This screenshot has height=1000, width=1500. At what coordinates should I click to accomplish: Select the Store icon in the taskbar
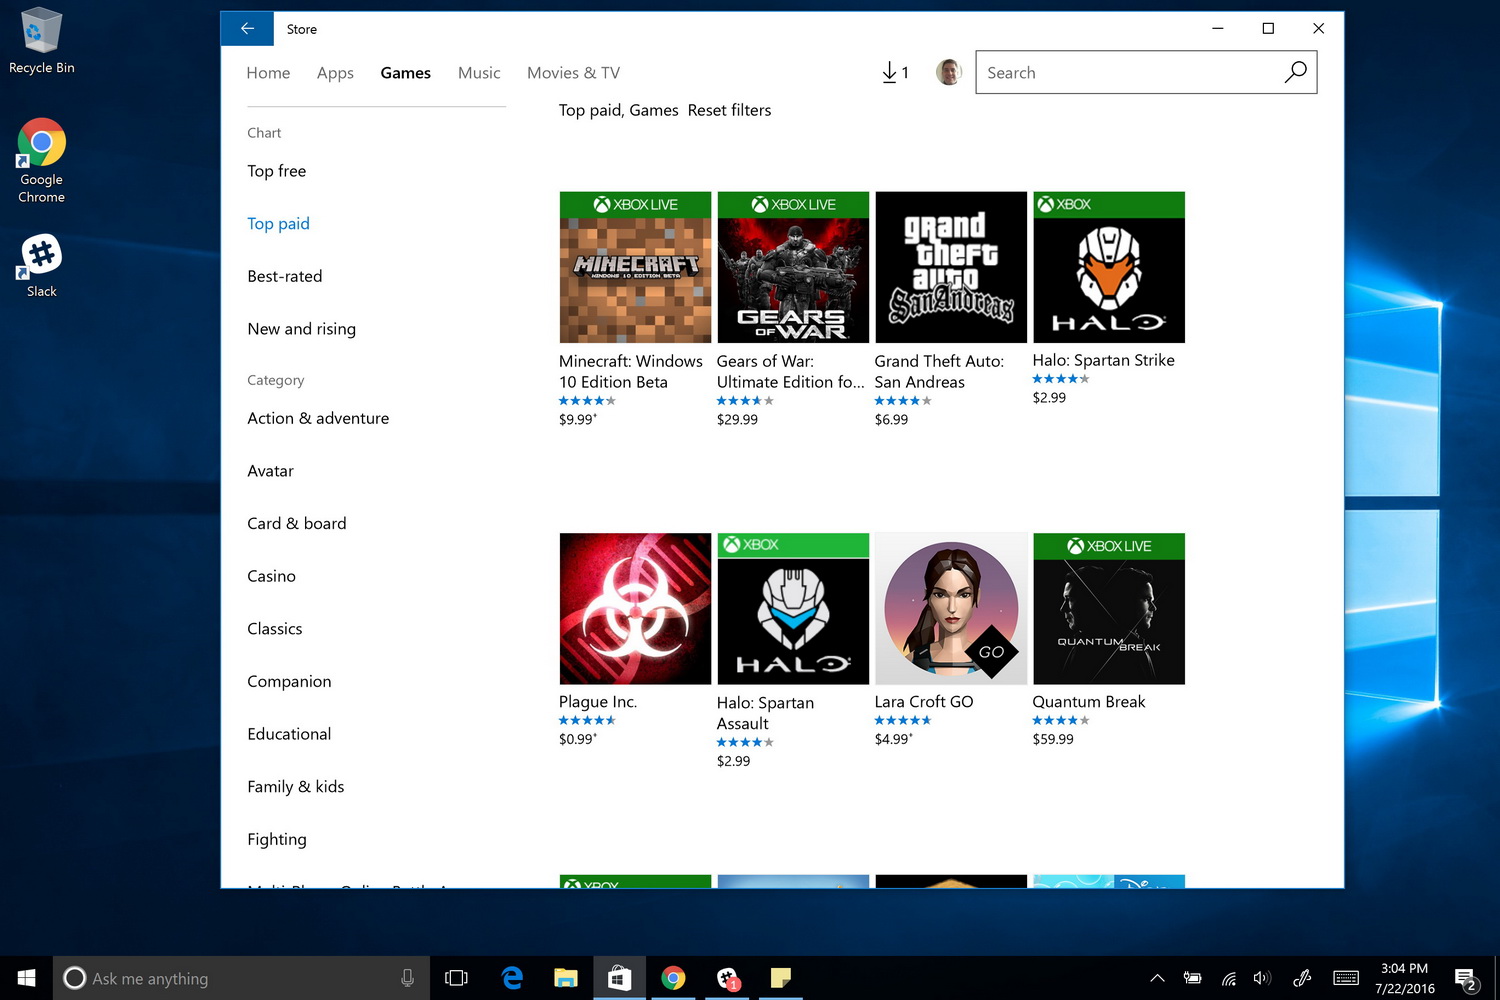(619, 978)
